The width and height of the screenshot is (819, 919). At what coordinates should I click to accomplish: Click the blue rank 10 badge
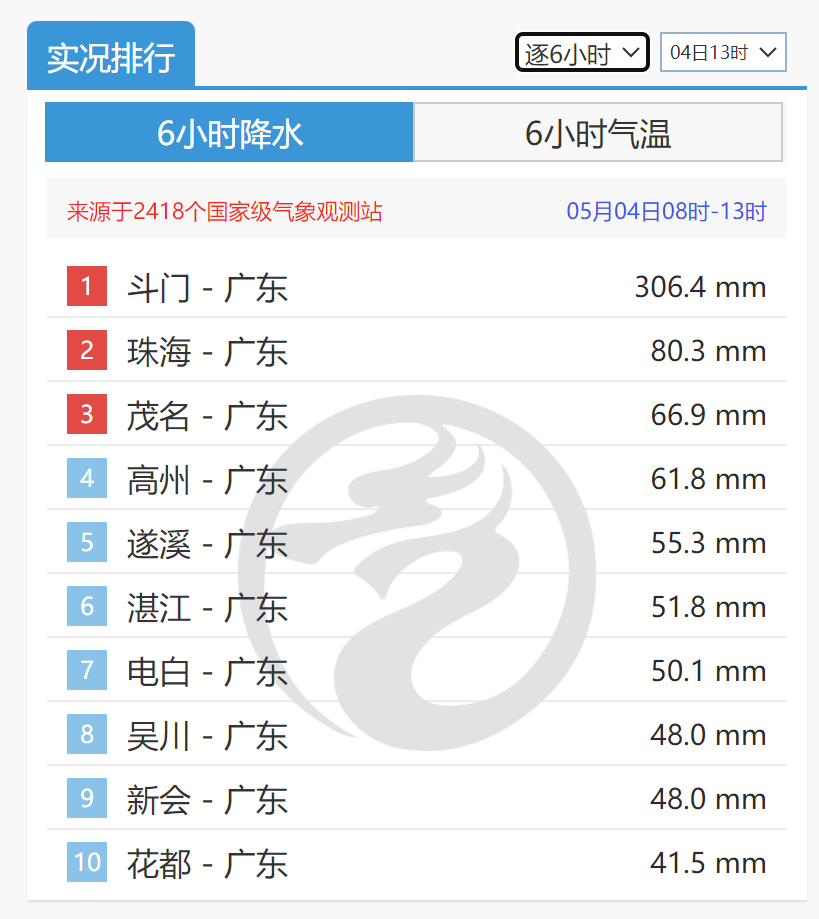[87, 862]
